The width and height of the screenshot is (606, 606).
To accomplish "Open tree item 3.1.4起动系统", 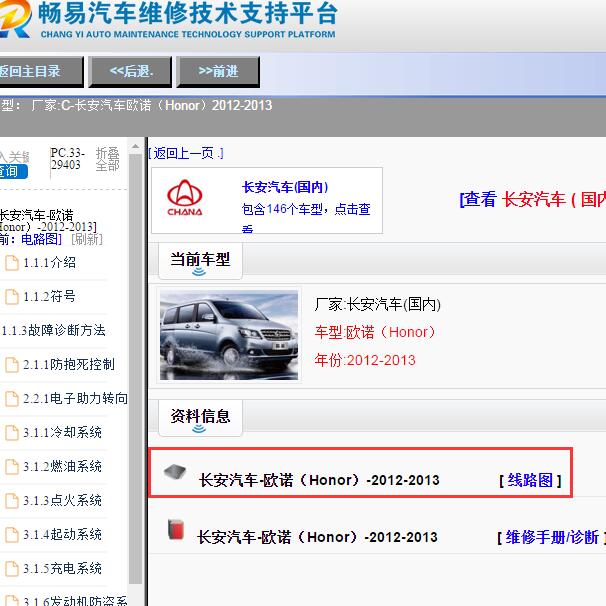I will click(x=63, y=535).
